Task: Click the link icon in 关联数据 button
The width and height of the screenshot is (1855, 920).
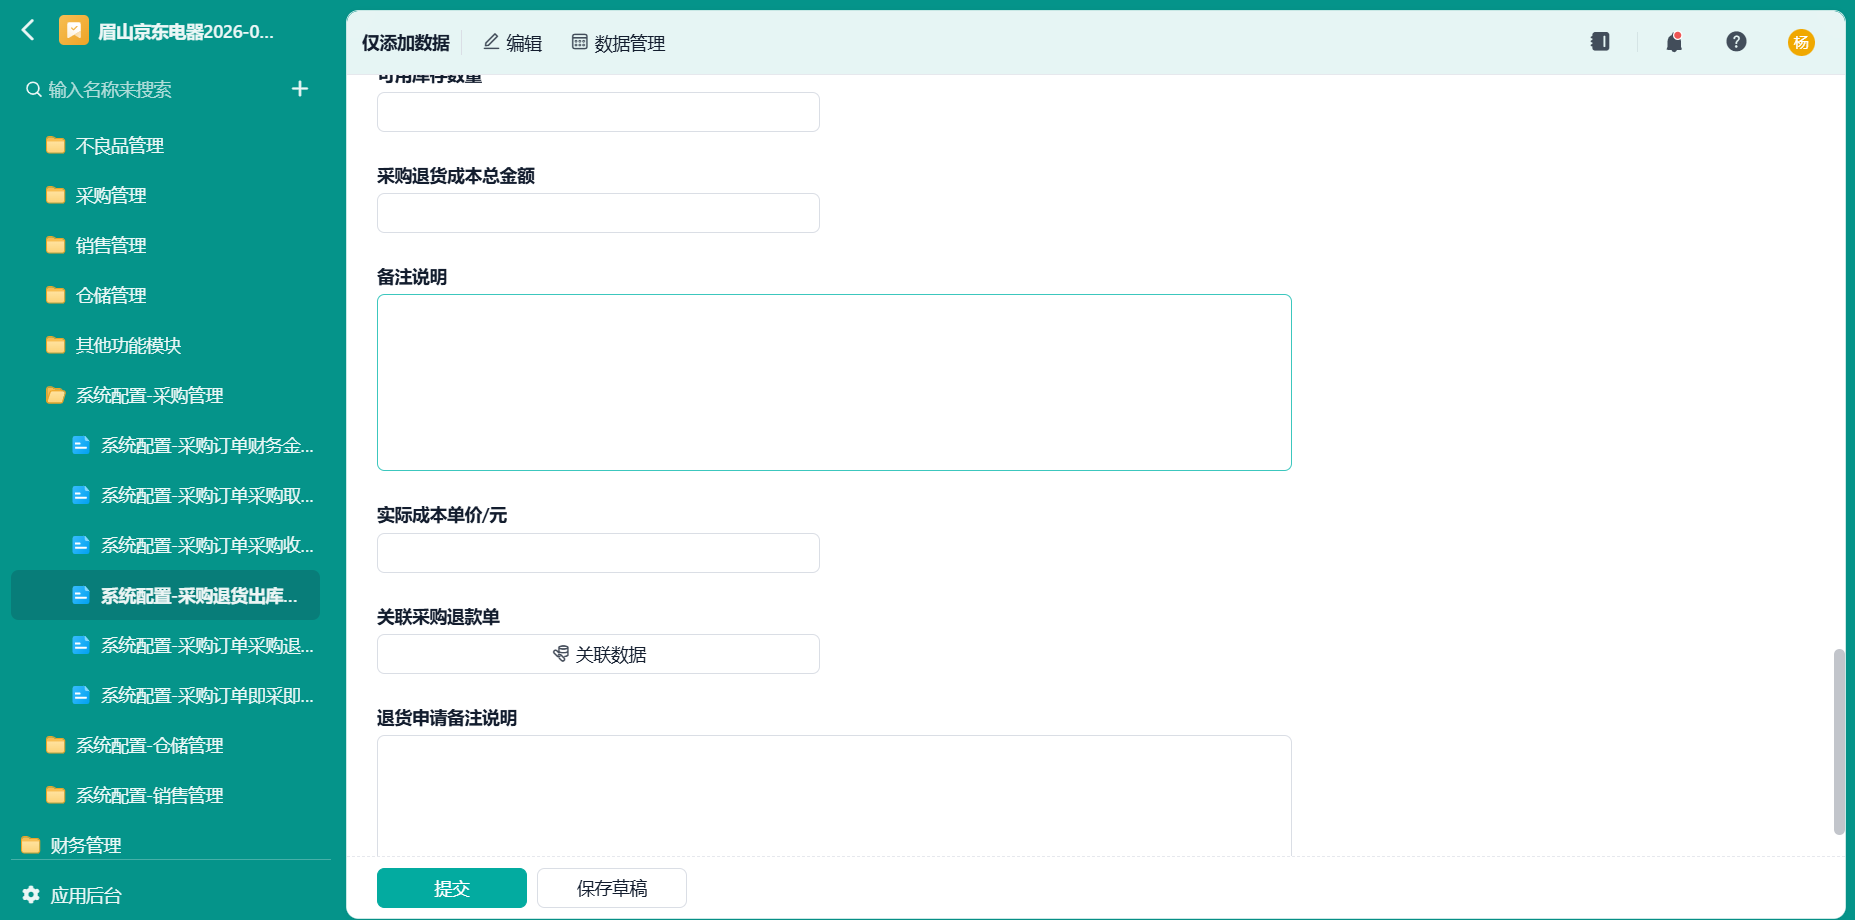Action: click(x=561, y=654)
